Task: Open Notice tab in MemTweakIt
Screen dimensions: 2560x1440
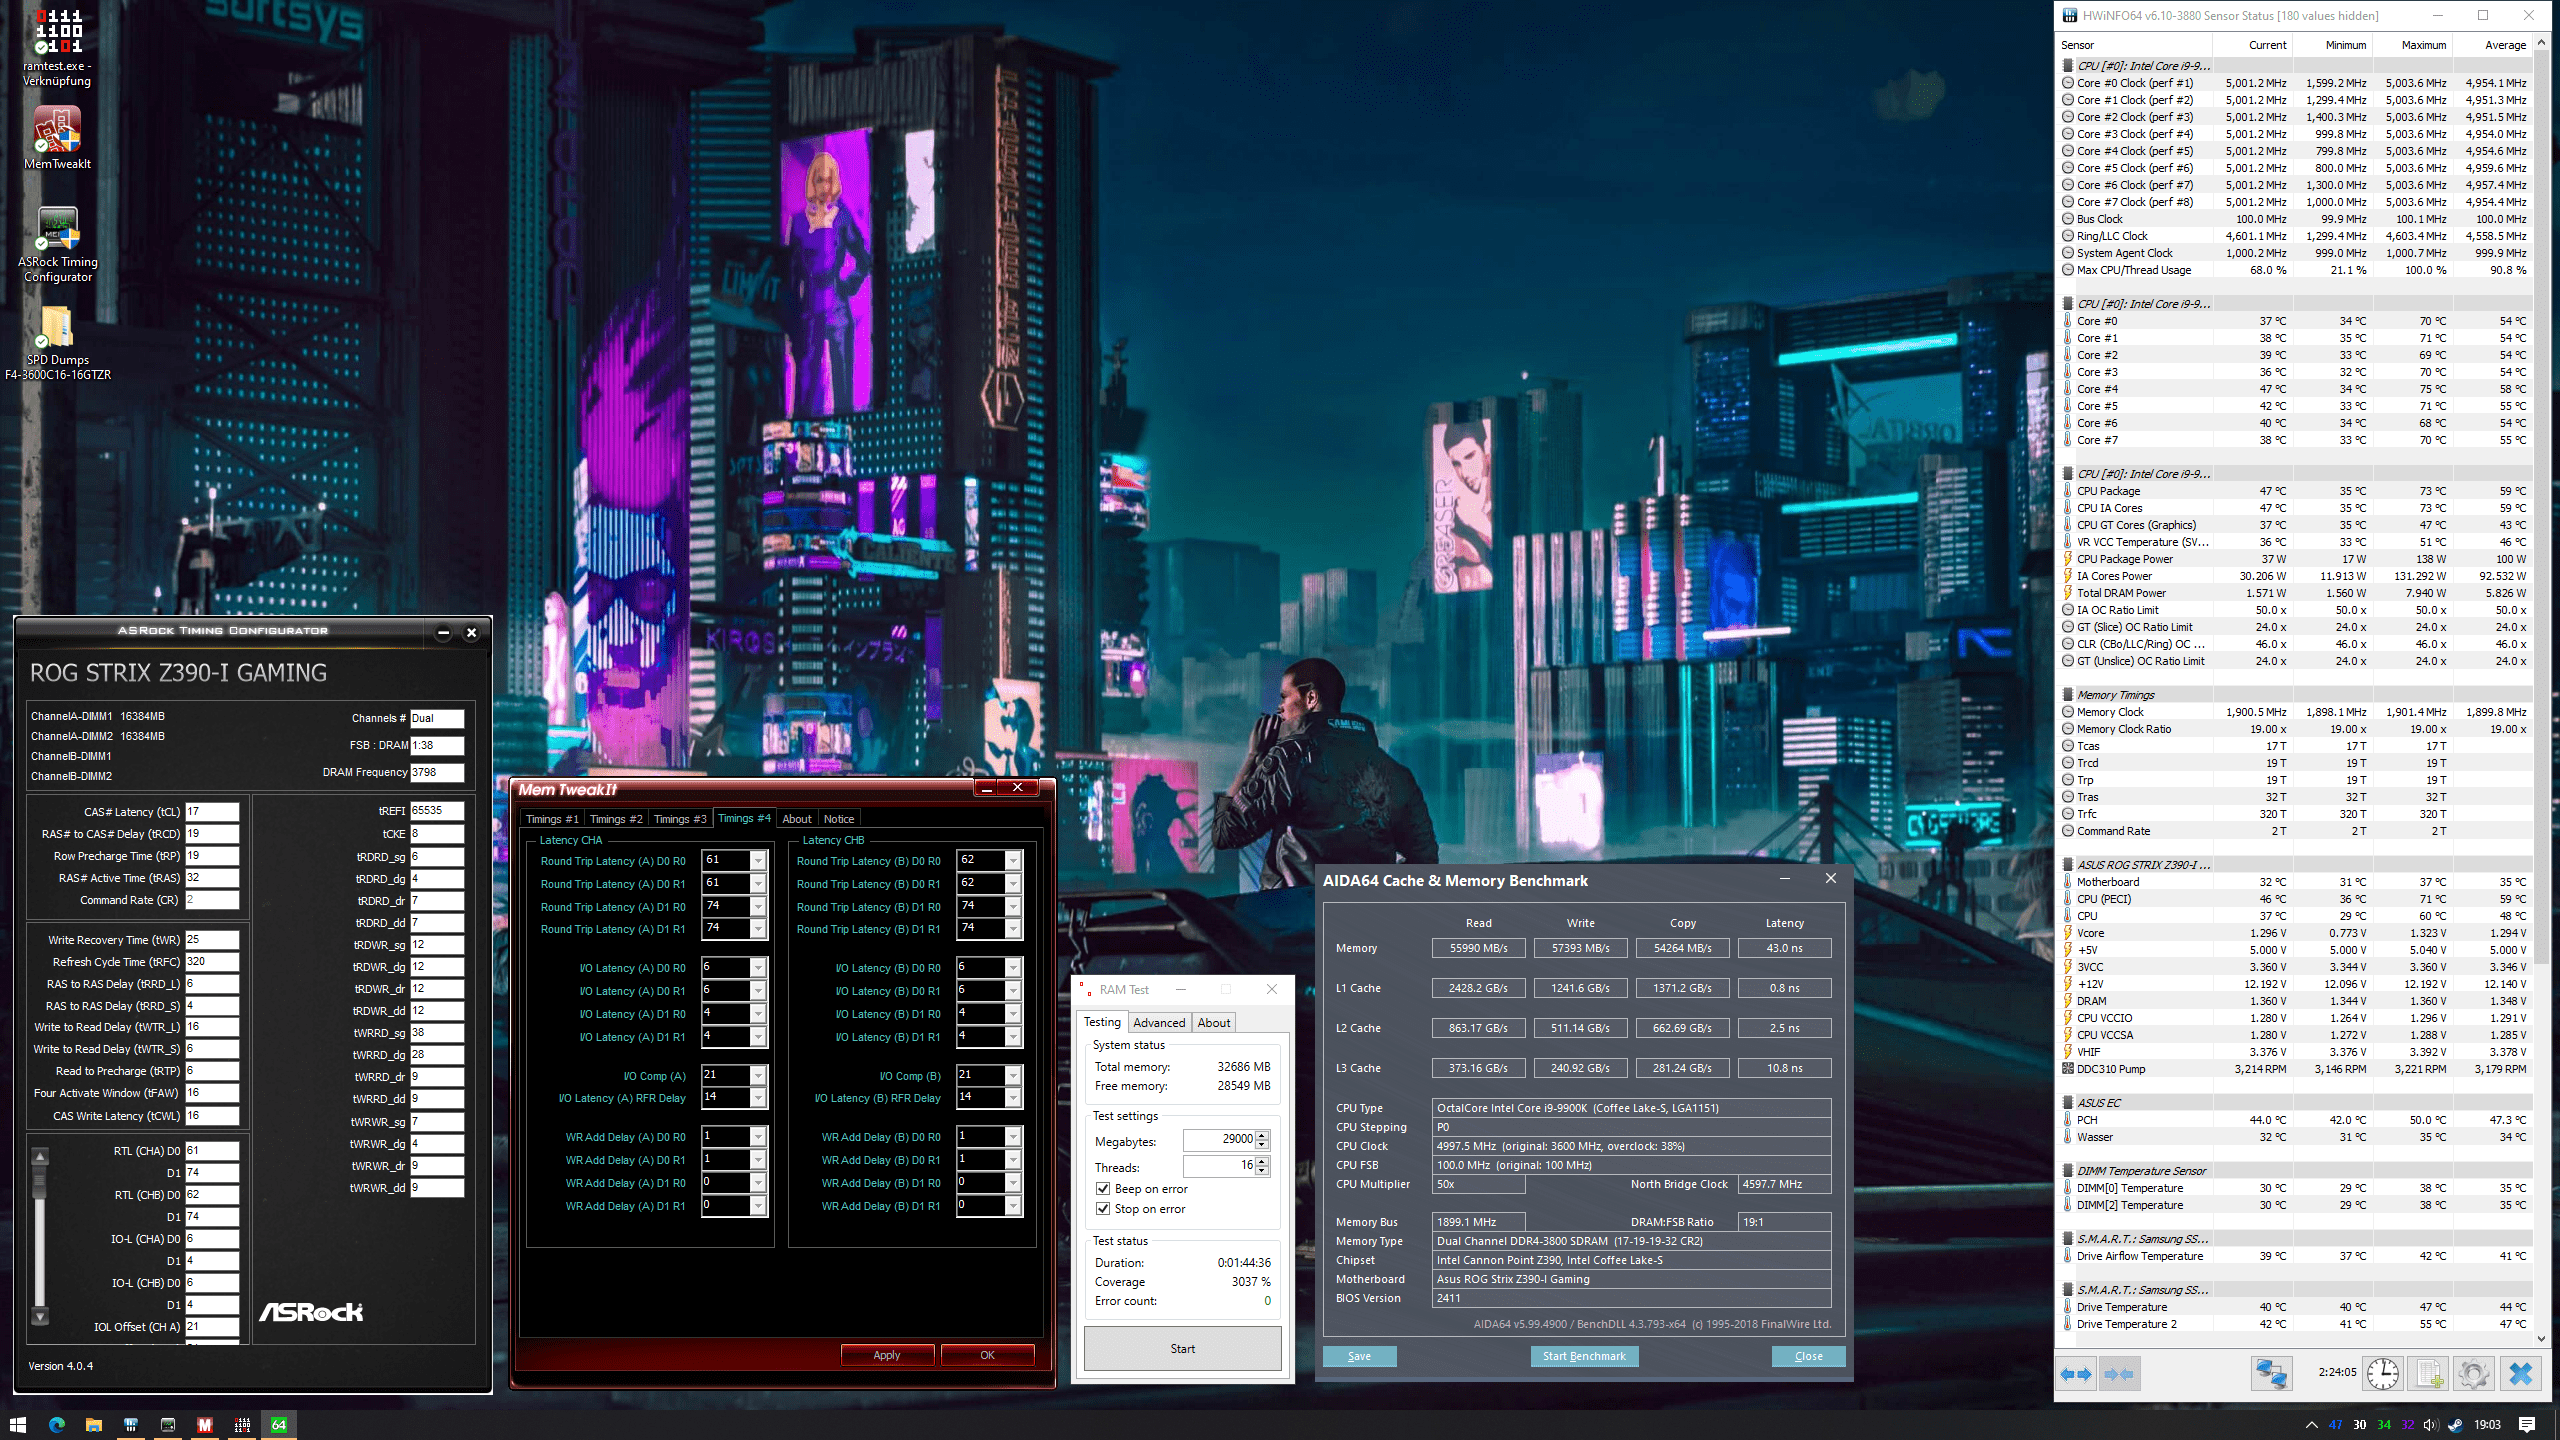Action: click(x=839, y=819)
